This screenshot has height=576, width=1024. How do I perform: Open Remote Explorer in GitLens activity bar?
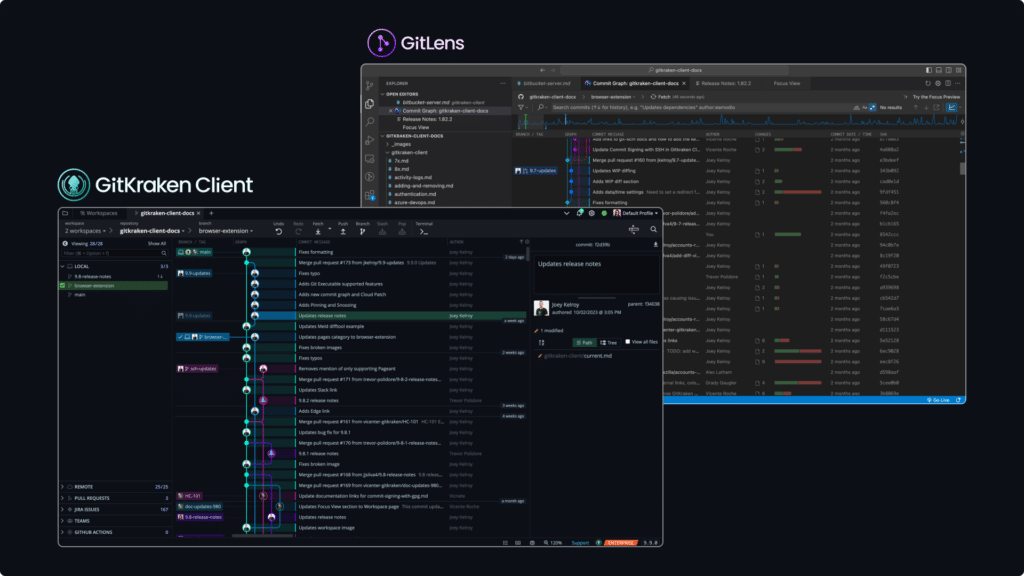pyautogui.click(x=370, y=158)
